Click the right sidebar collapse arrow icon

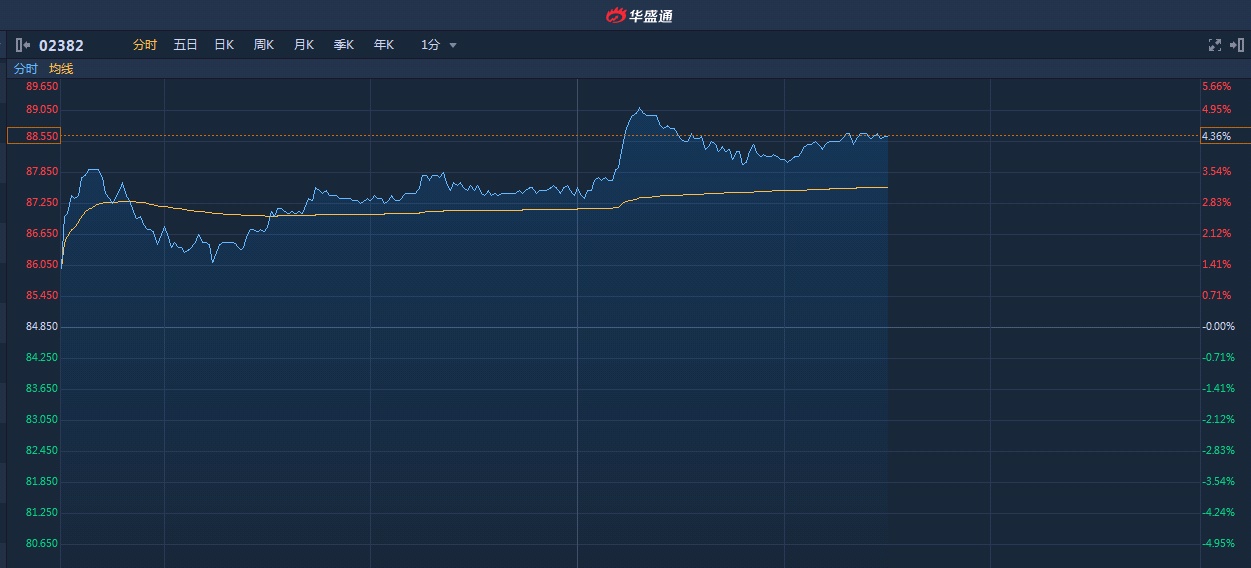point(1237,45)
